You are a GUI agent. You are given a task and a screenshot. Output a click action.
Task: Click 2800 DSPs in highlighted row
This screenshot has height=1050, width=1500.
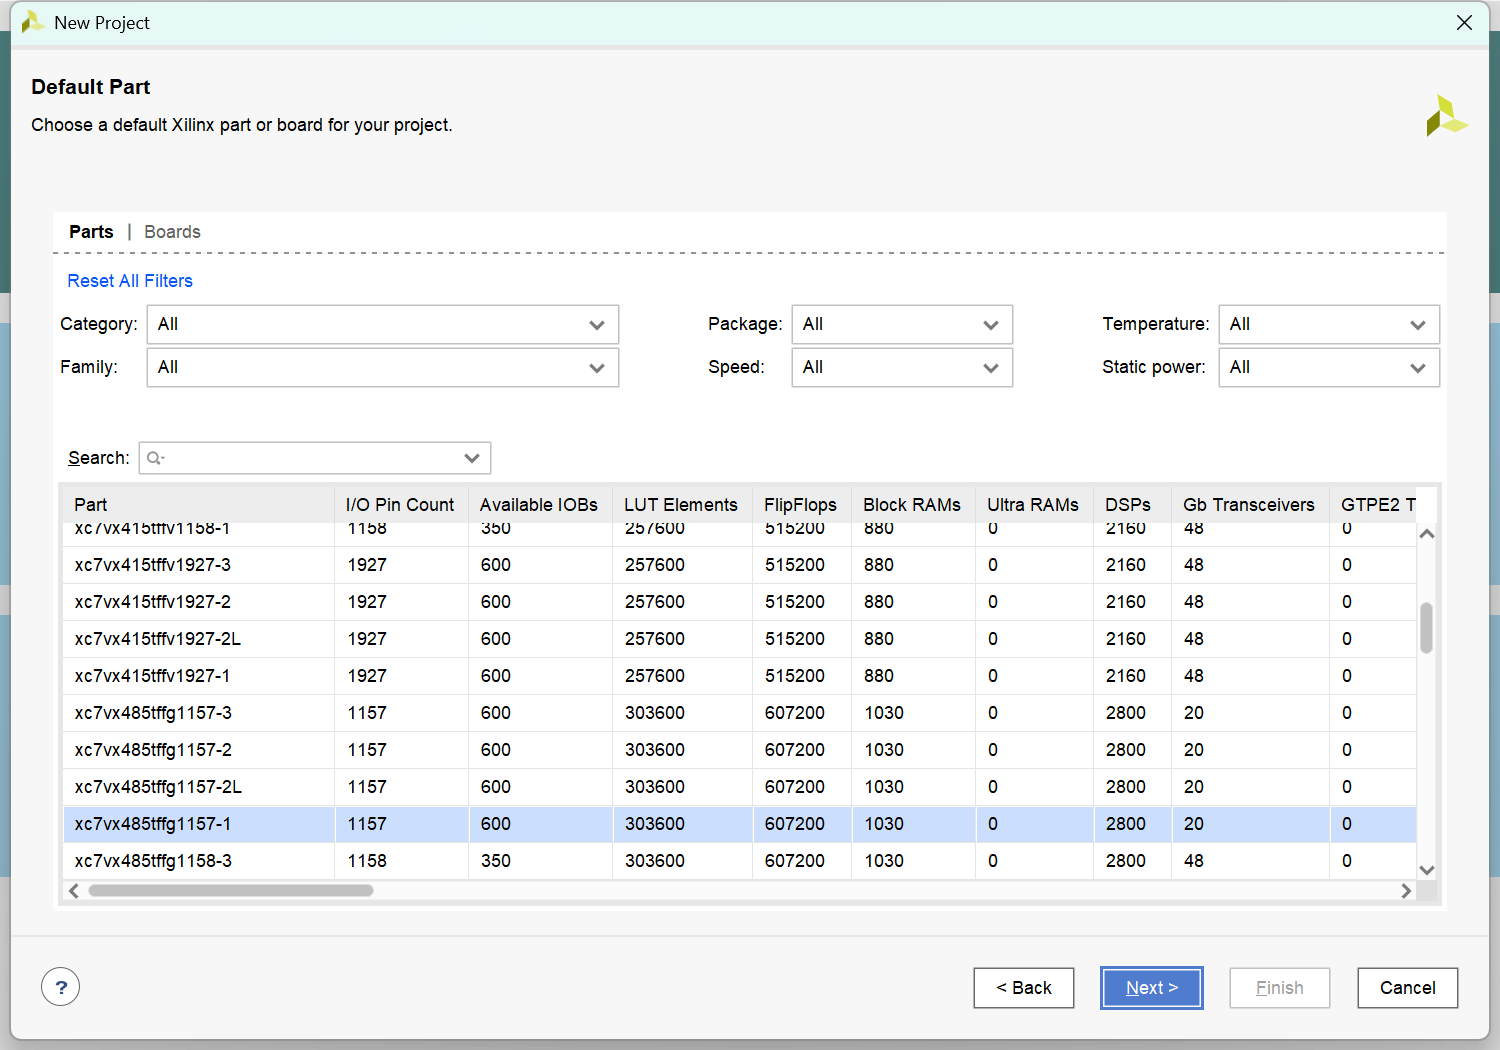point(1126,824)
